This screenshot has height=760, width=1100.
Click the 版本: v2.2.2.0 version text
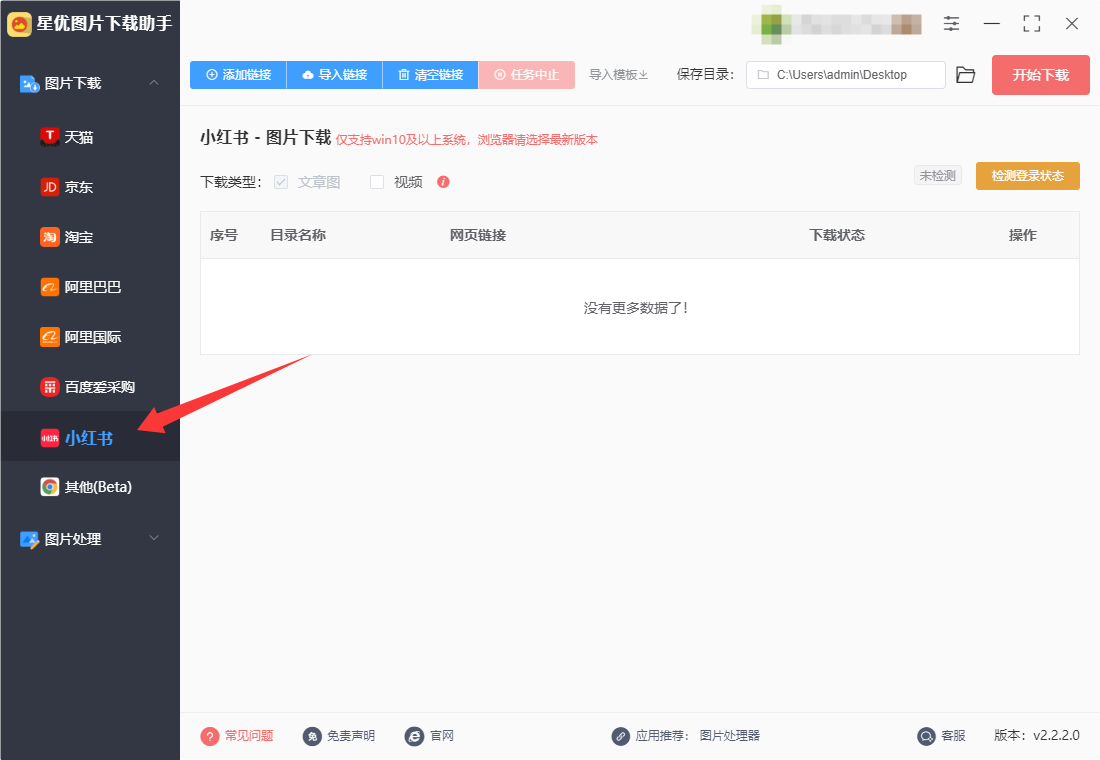[1037, 735]
